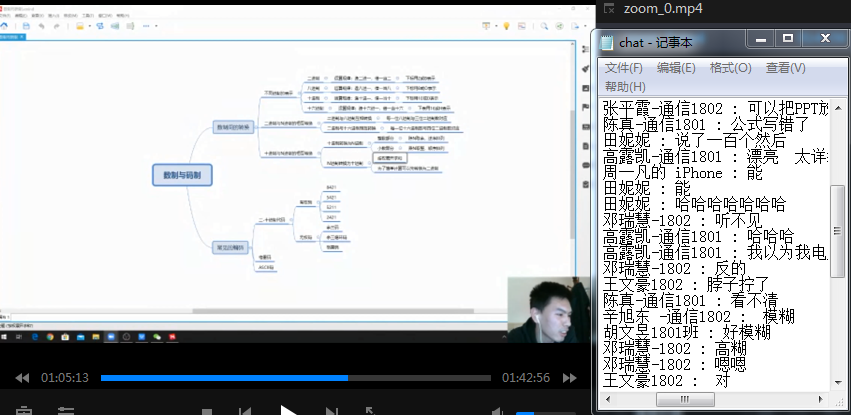The width and height of the screenshot is (851, 415).
Task: Click Notepad scroll-down arrow
Action: (x=837, y=382)
